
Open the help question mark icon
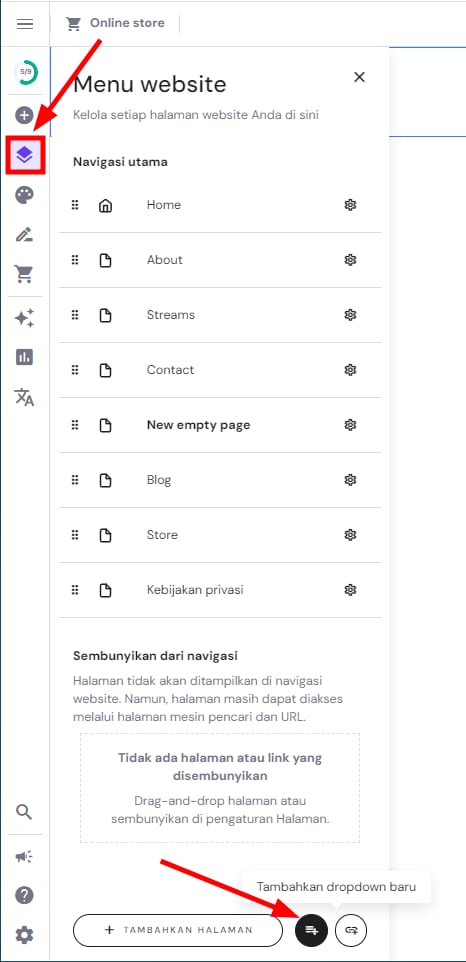(24, 895)
